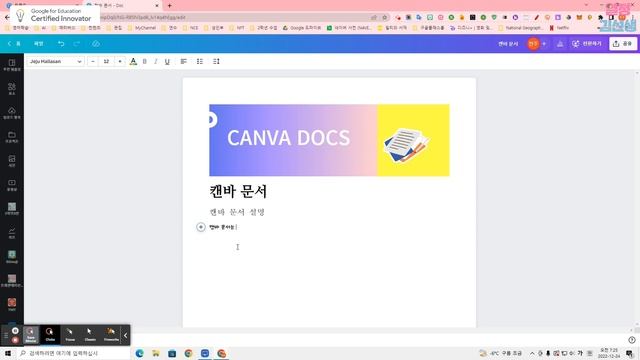
Task: Increase font size with the plus button
Action: tap(120, 61)
